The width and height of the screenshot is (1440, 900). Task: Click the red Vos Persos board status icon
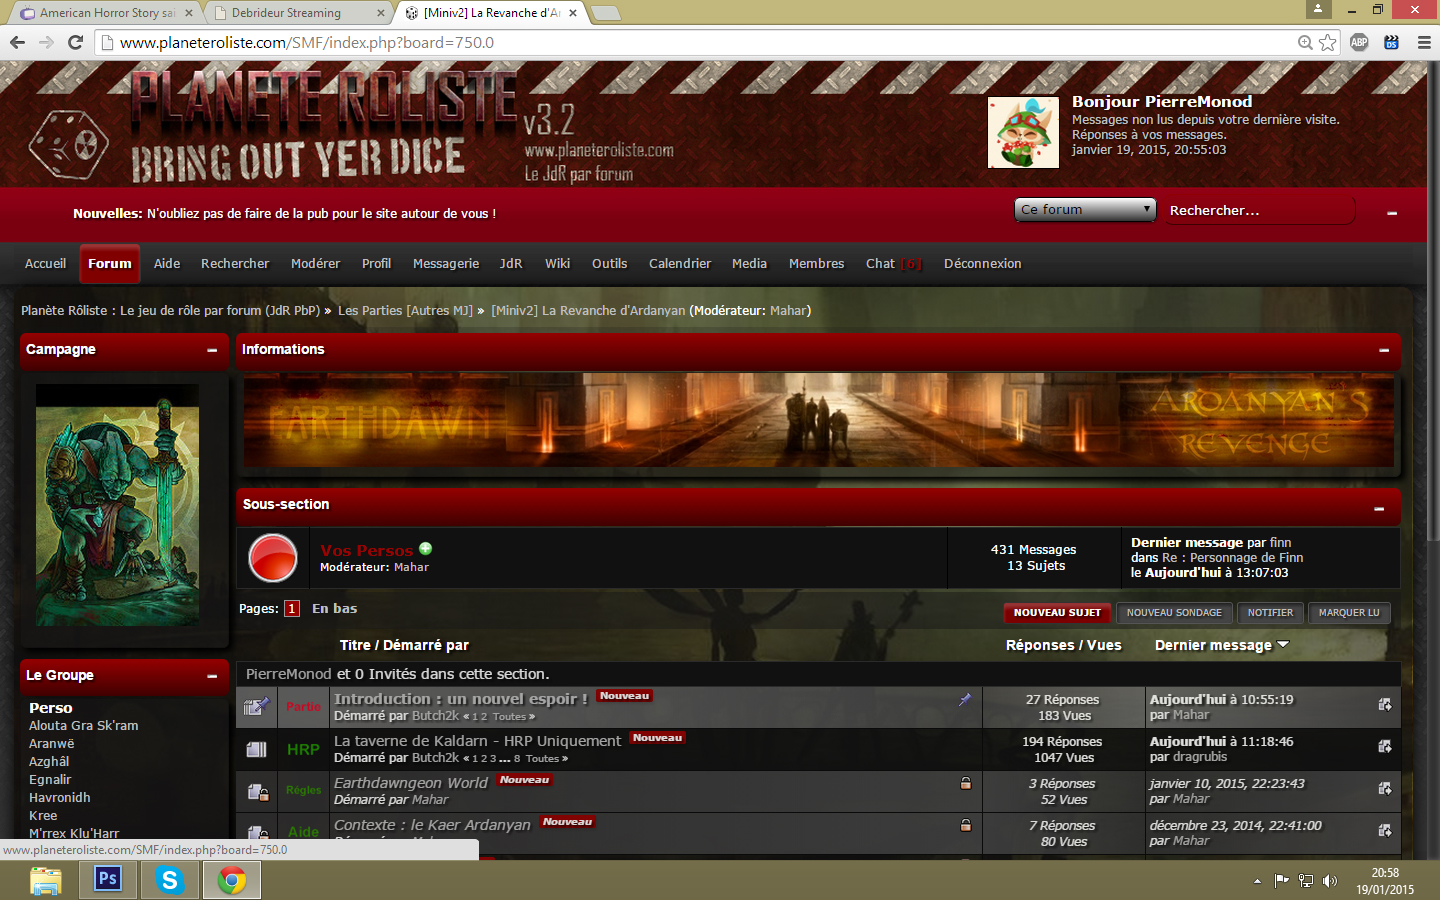point(272,558)
